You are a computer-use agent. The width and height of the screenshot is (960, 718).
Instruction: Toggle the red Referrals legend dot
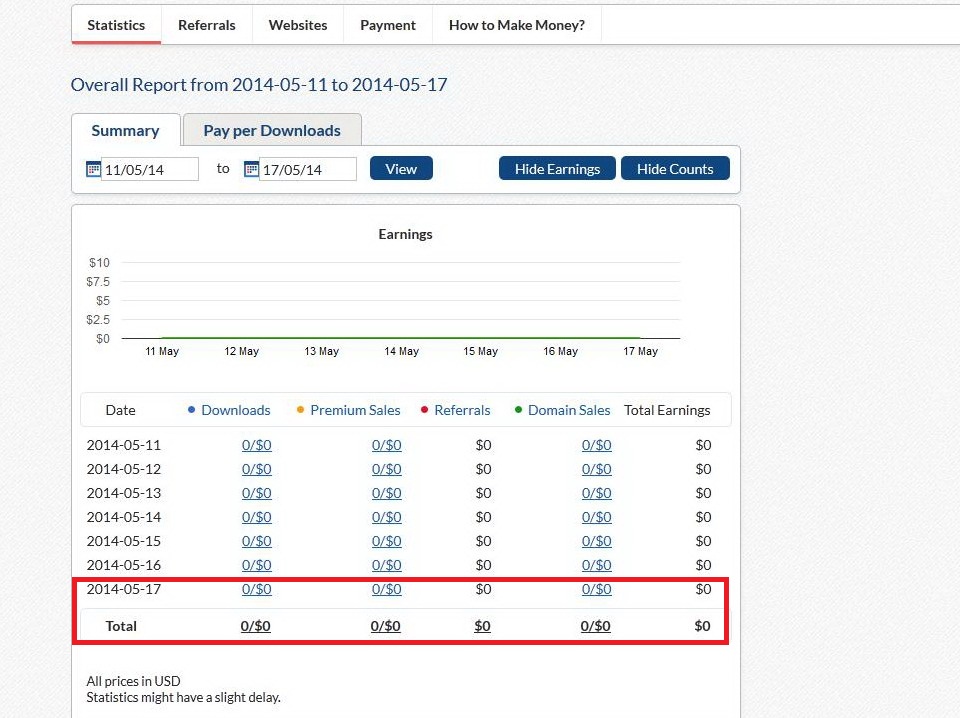(424, 410)
